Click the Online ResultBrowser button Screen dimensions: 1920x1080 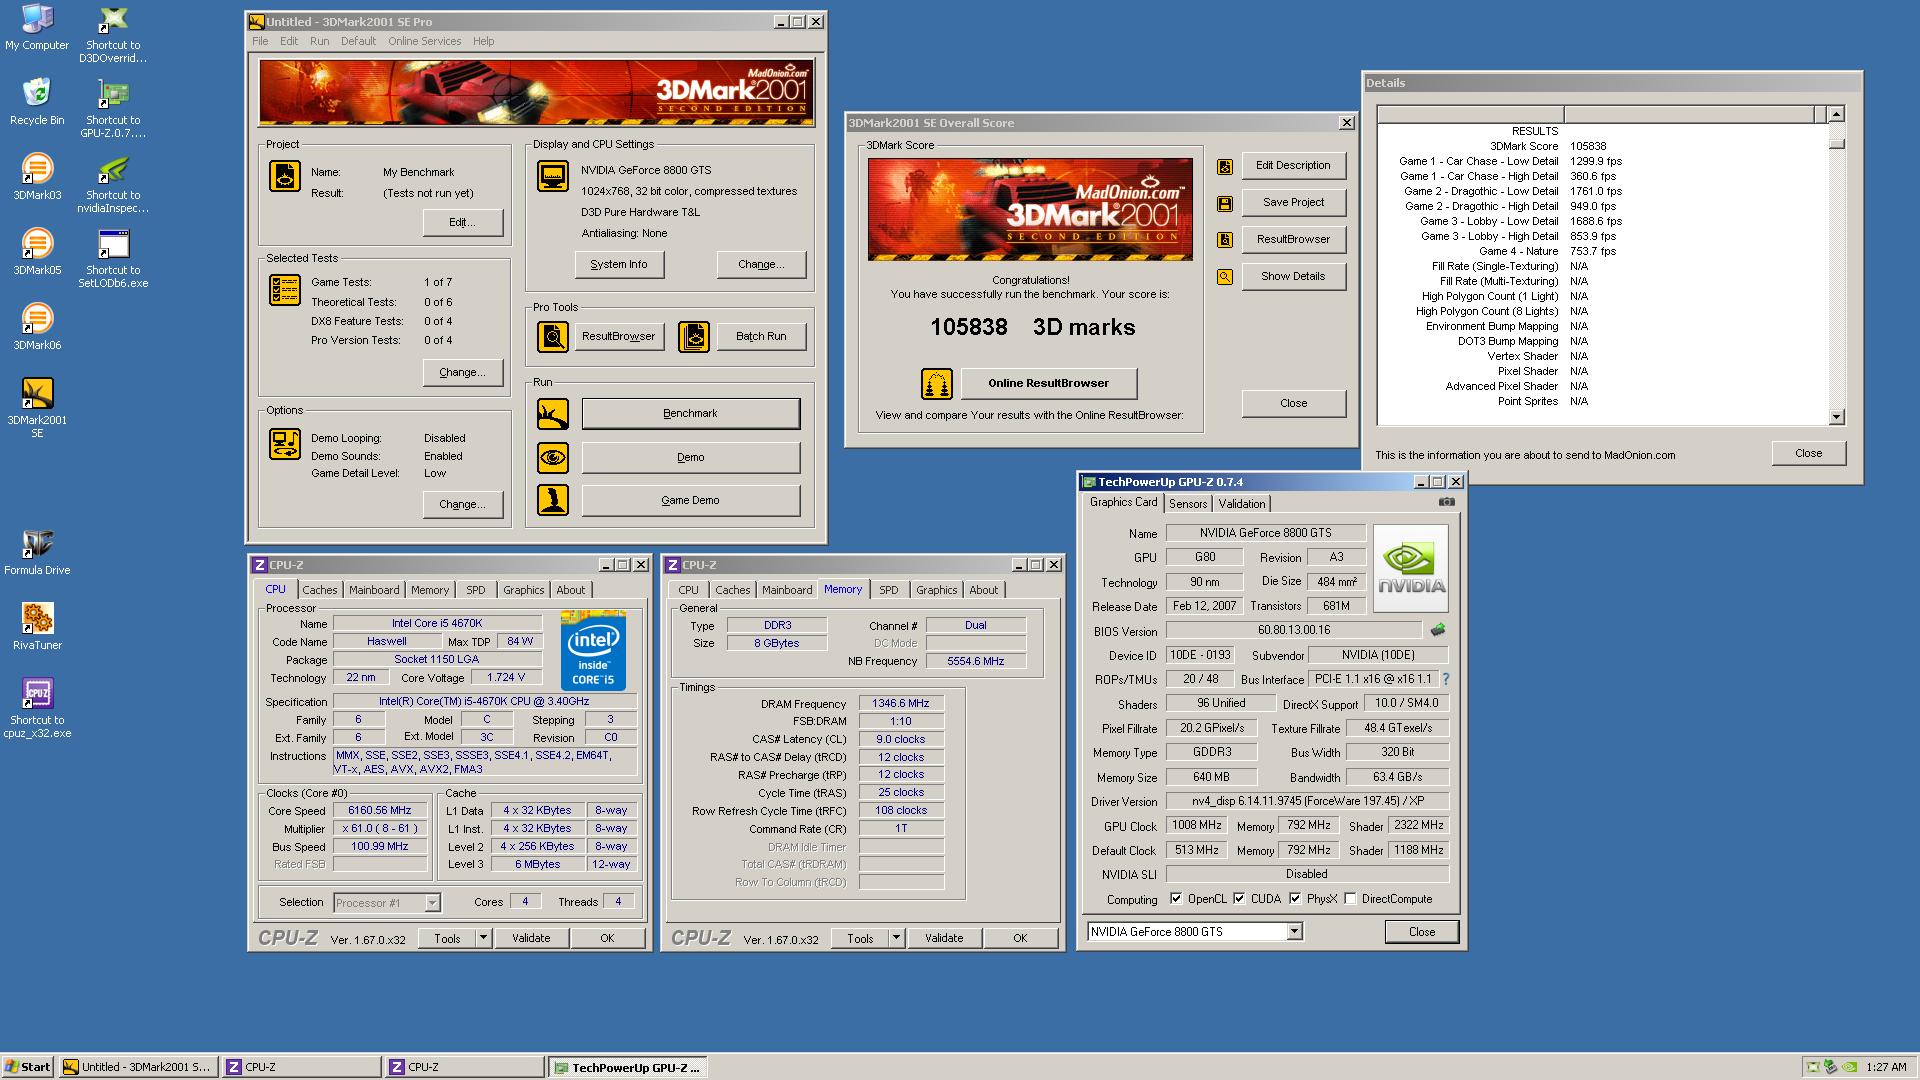pos(1048,383)
